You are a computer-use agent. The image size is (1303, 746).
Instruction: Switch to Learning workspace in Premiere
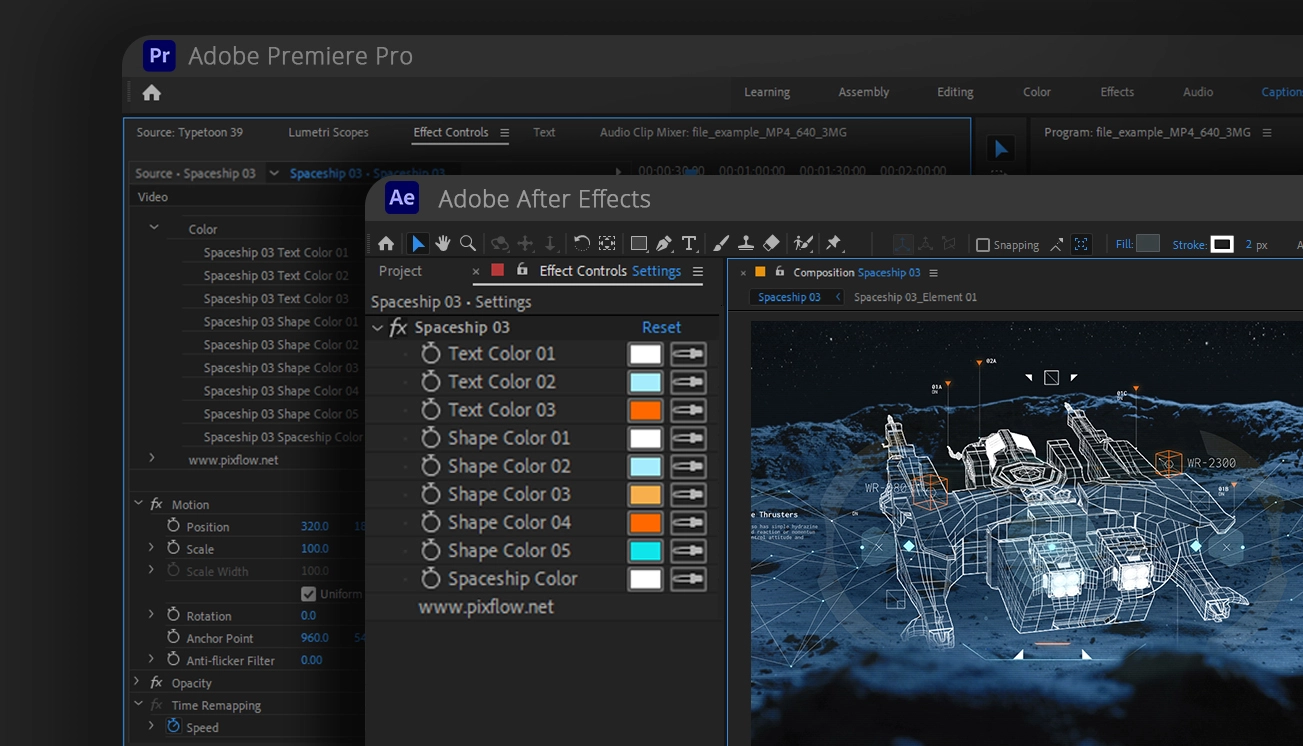(x=767, y=92)
